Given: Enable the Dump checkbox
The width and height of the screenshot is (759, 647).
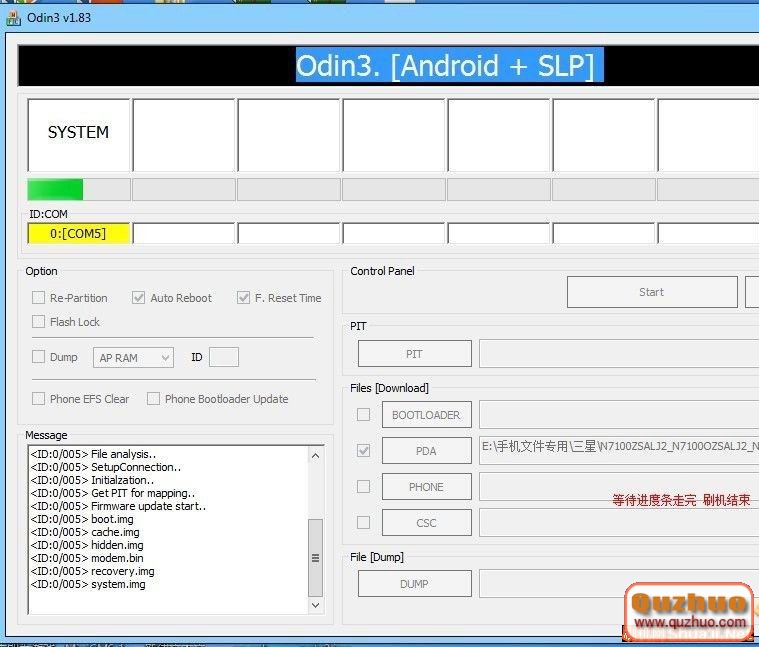Looking at the screenshot, I should pos(39,357).
